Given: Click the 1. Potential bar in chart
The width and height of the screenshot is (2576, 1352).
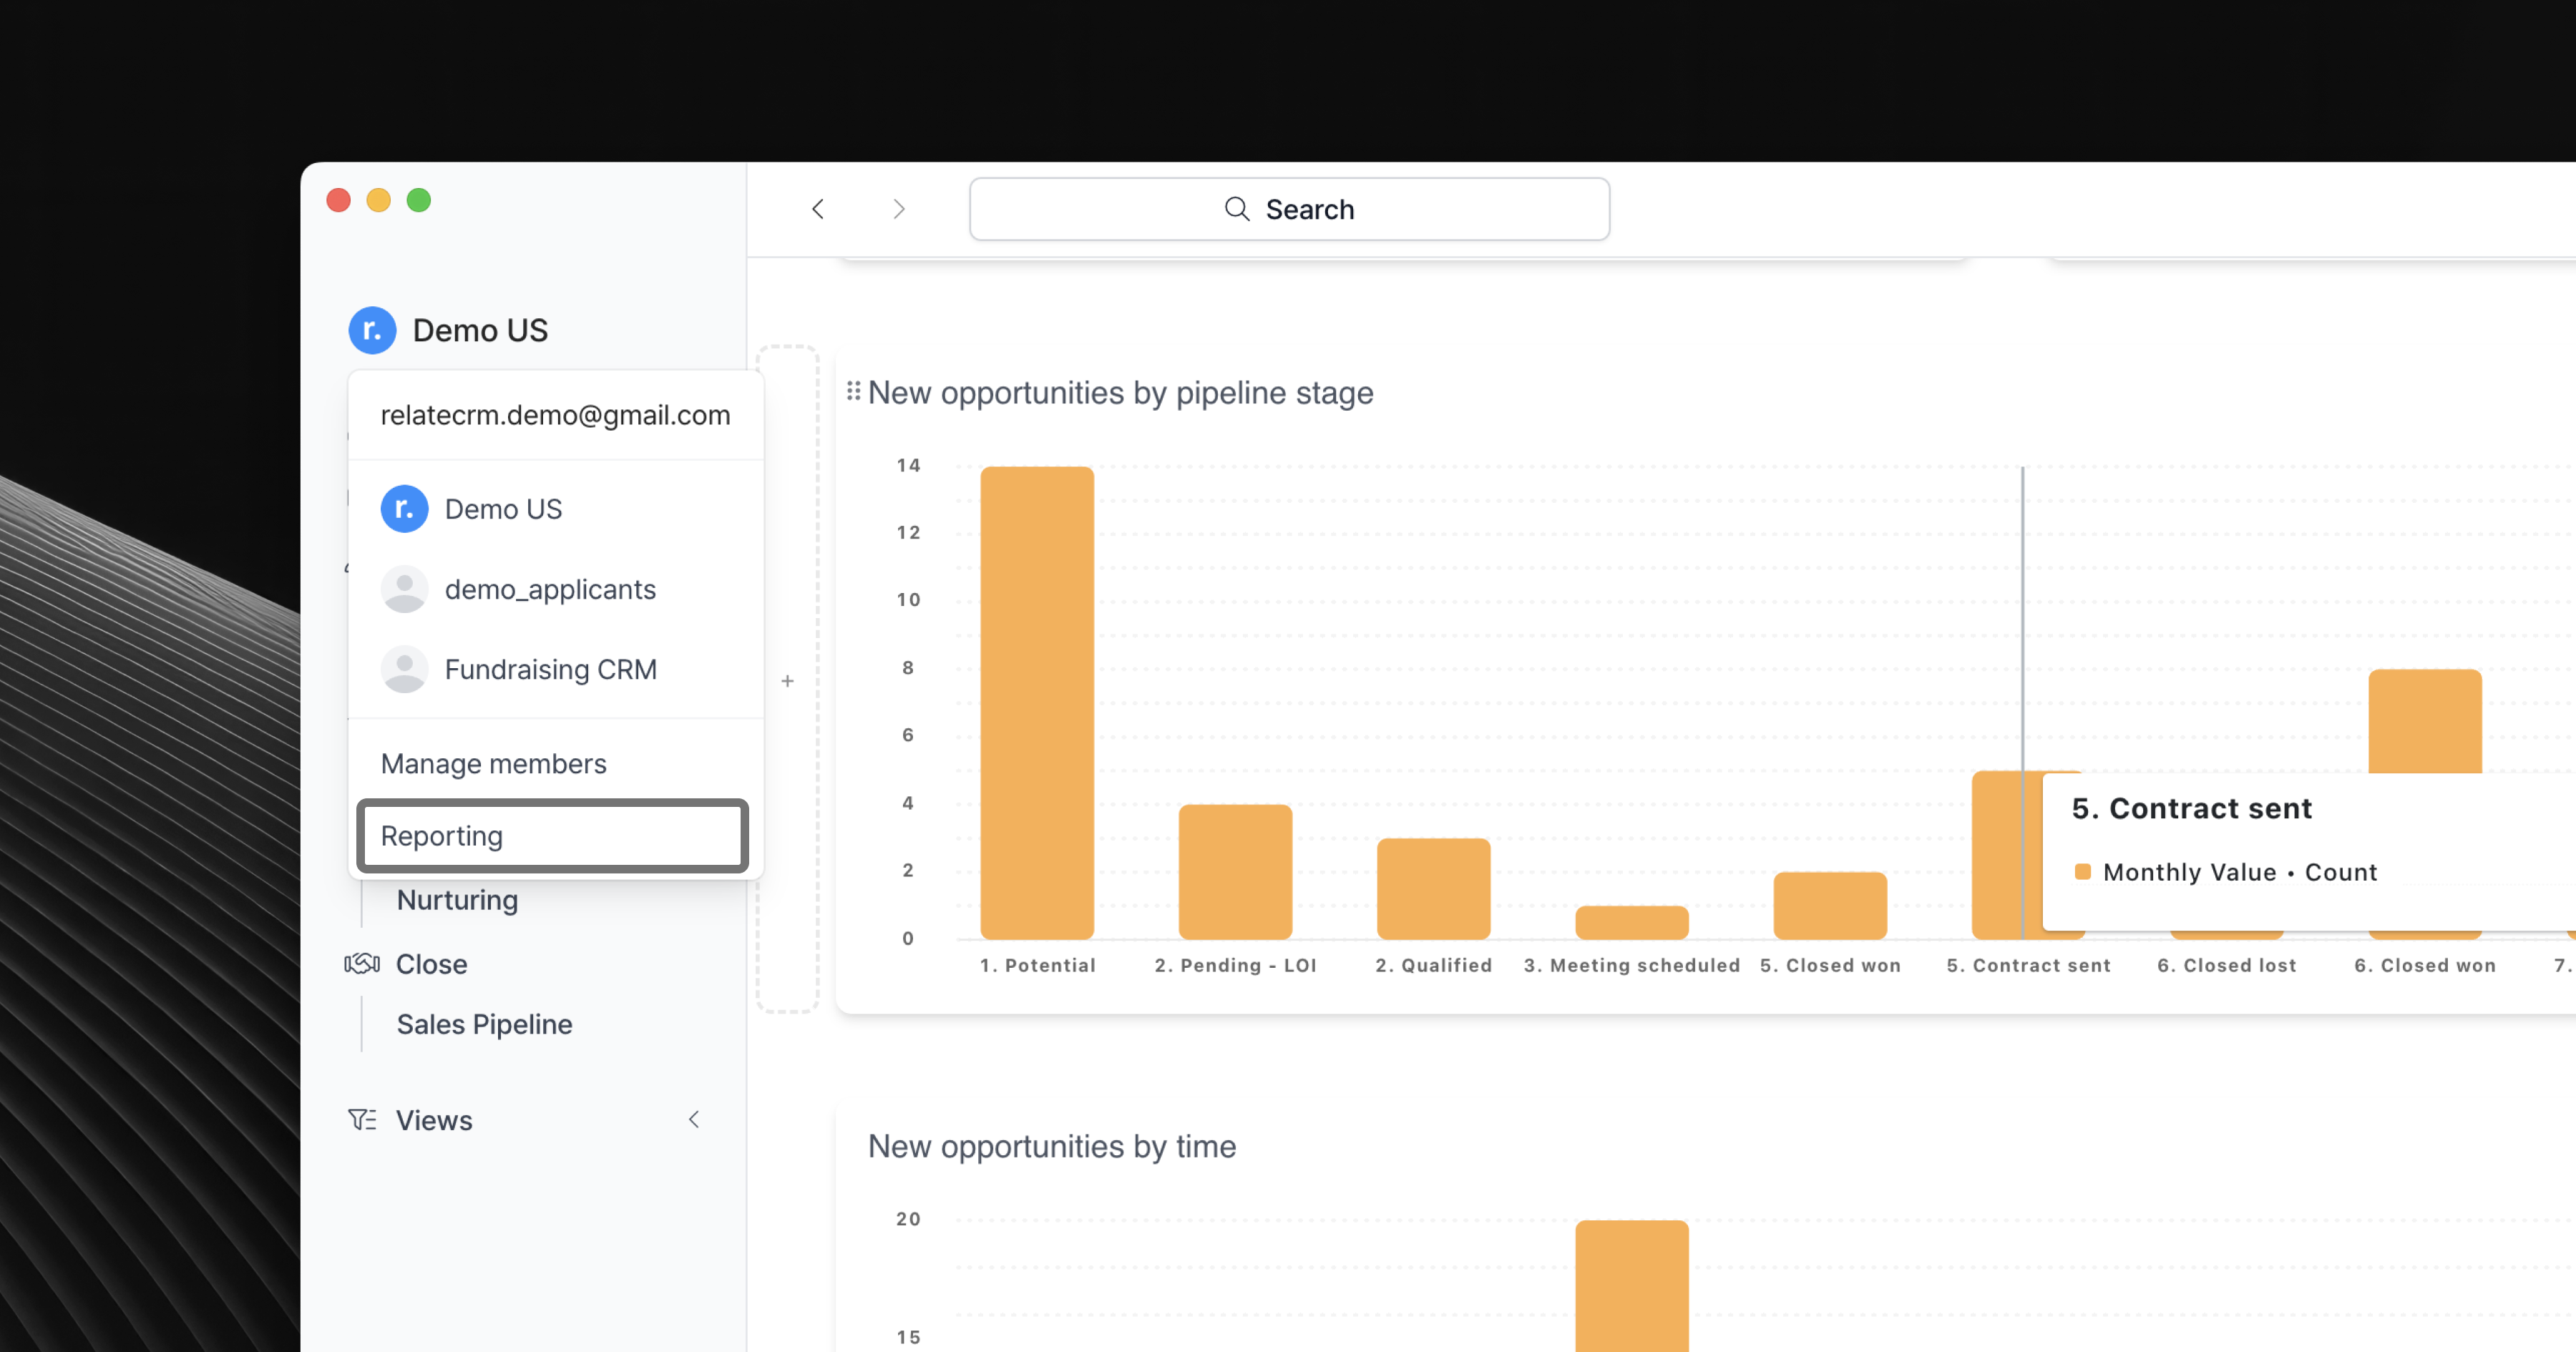Looking at the screenshot, I should [1037, 702].
